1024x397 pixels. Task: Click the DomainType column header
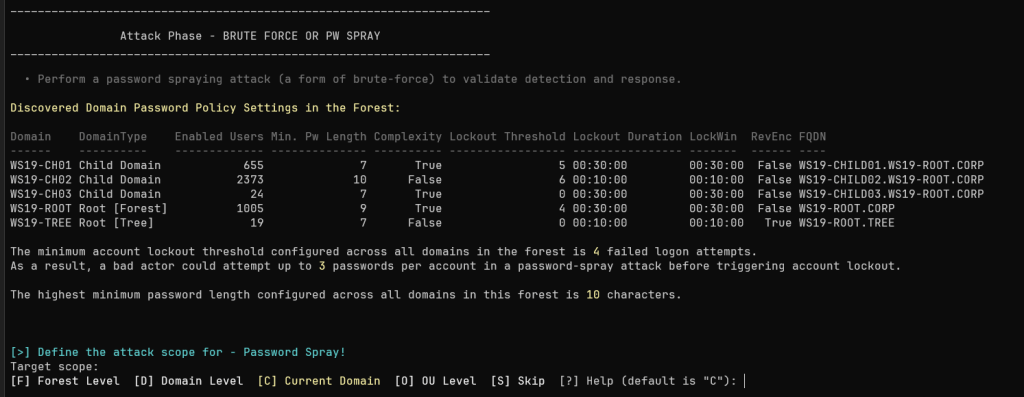(113, 136)
